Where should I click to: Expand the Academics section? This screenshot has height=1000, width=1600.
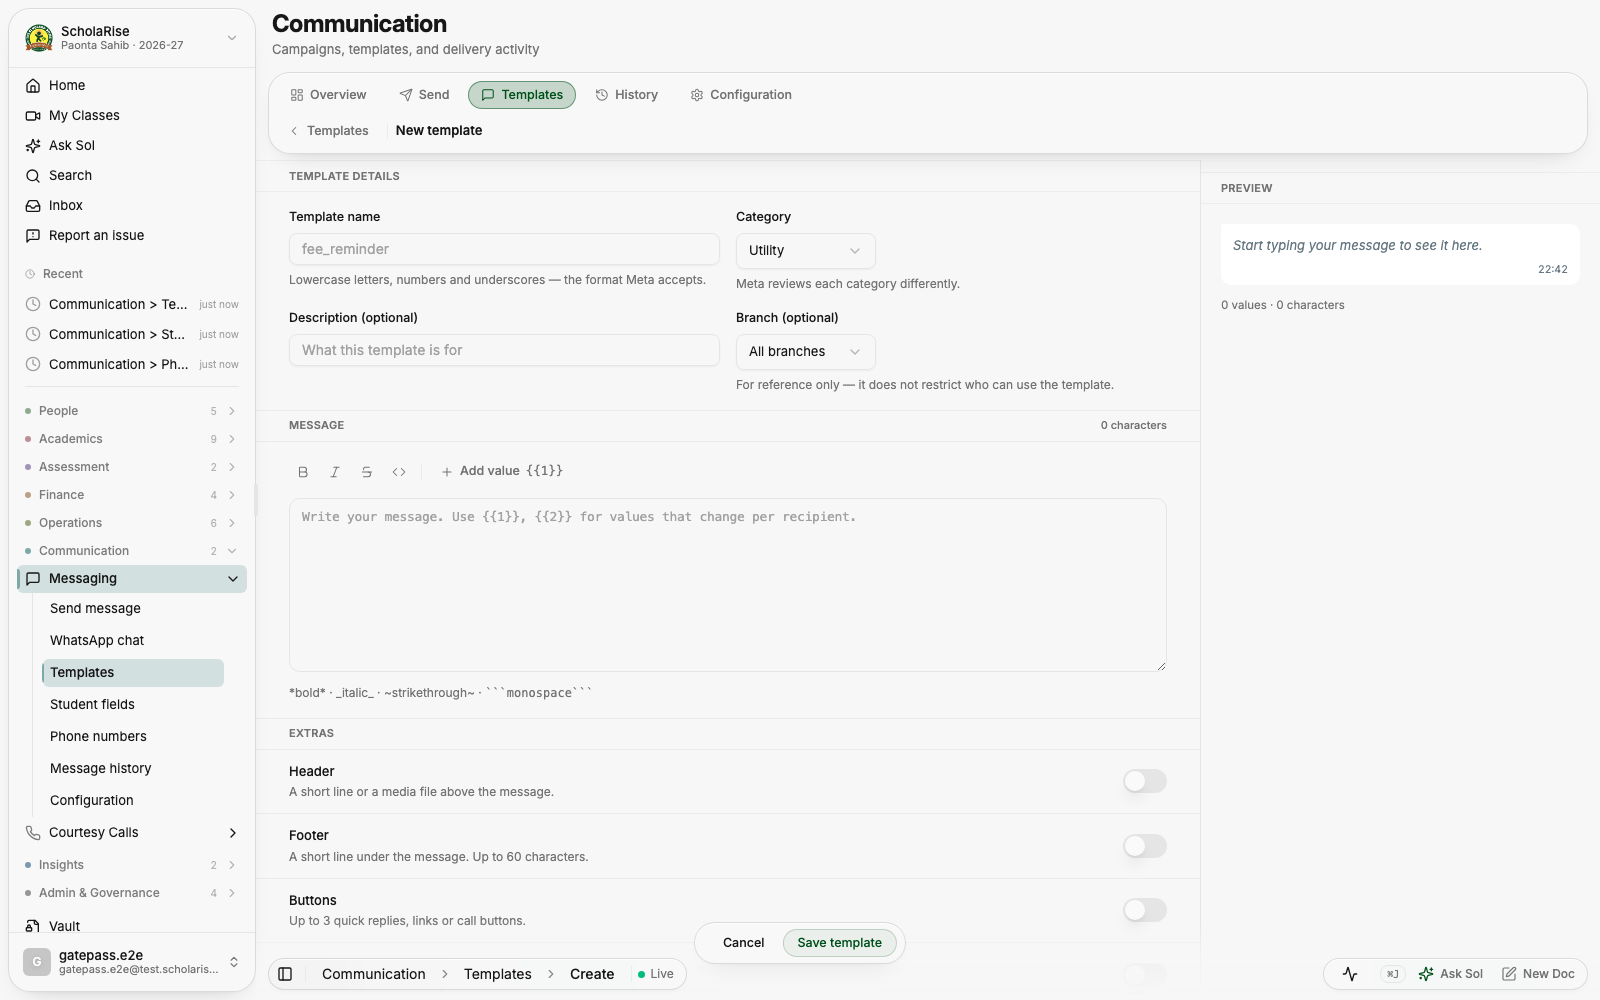tap(131, 439)
